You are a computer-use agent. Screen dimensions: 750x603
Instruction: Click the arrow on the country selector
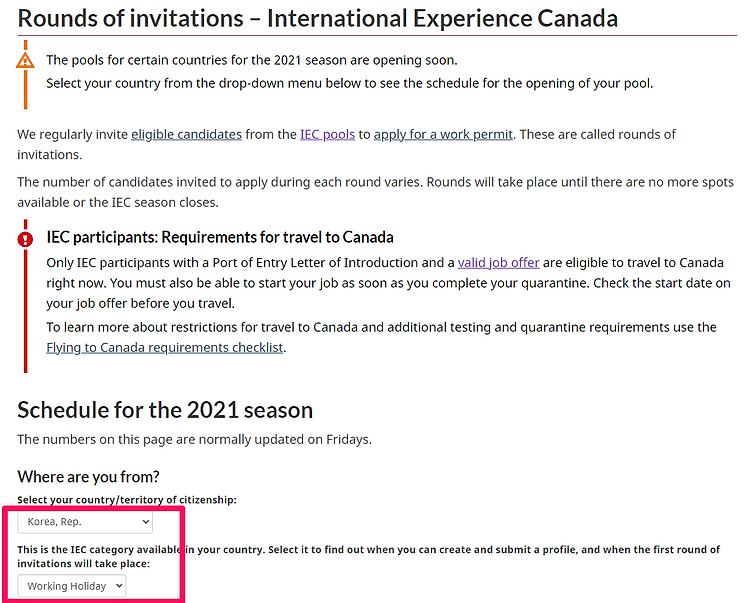click(145, 522)
